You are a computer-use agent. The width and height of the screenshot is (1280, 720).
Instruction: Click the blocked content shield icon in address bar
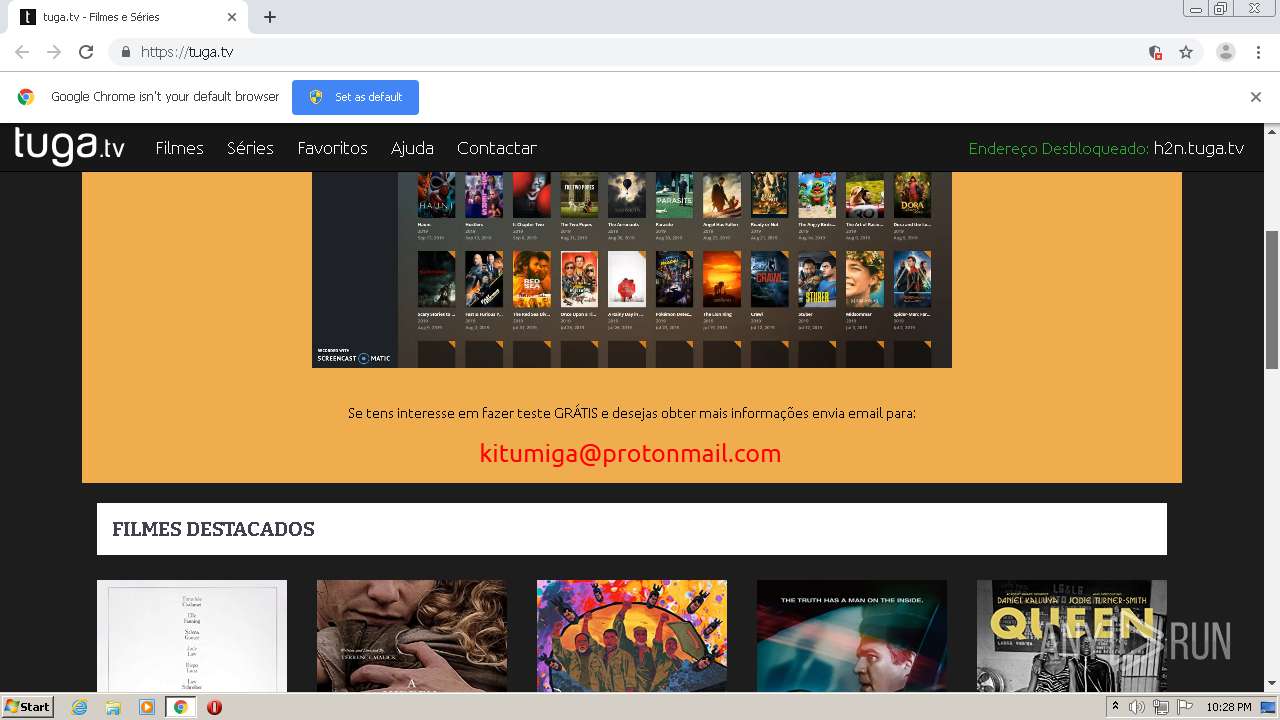coord(1155,52)
